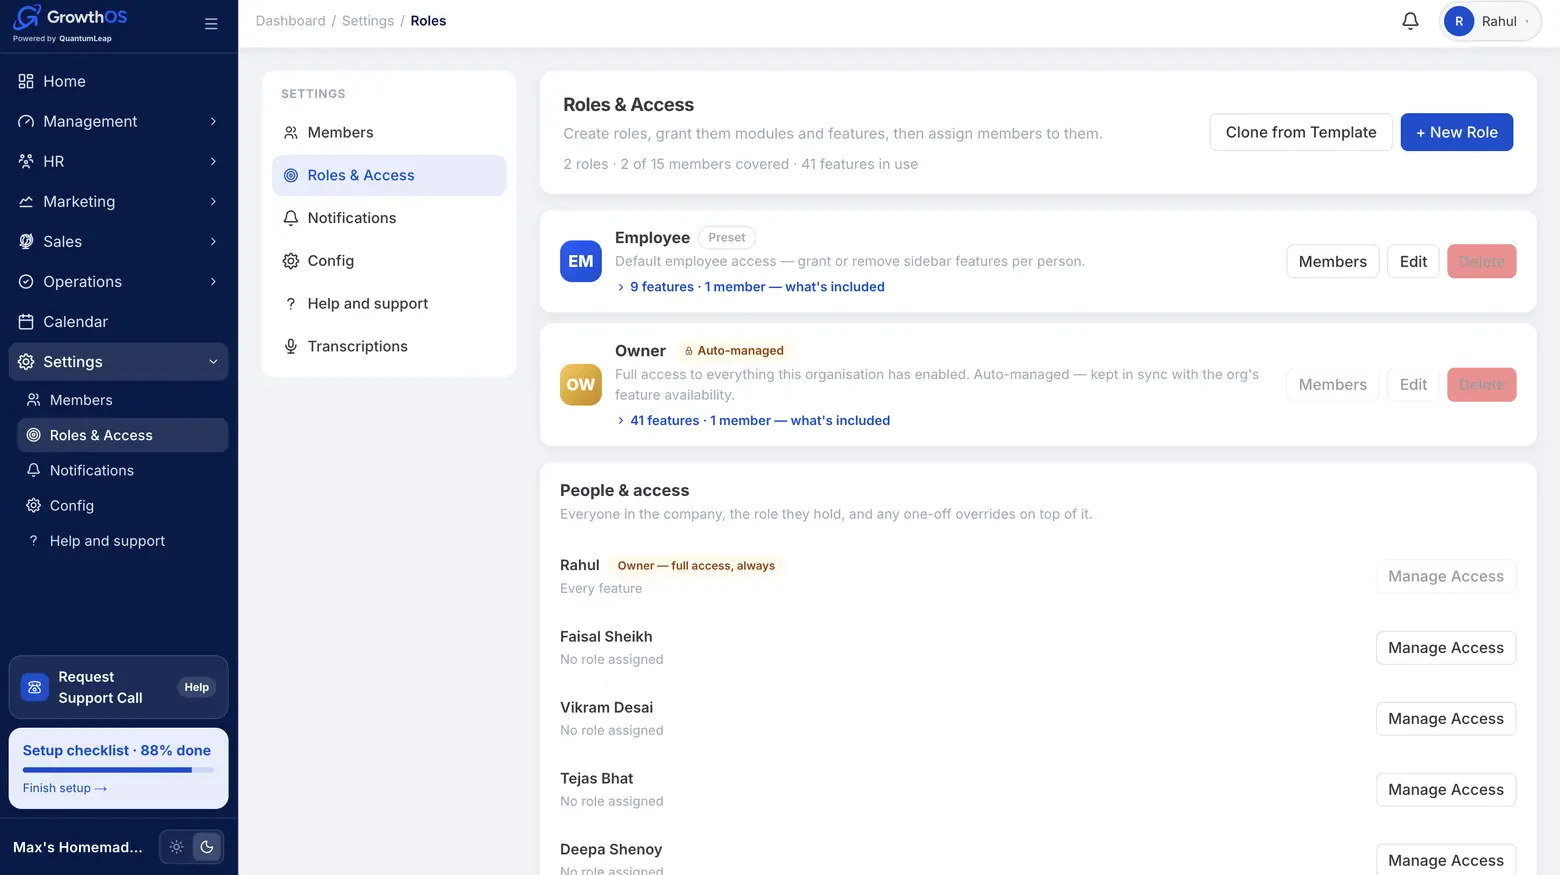Switch to light theme sun toggle
This screenshot has height=875, width=1560.
(177, 847)
